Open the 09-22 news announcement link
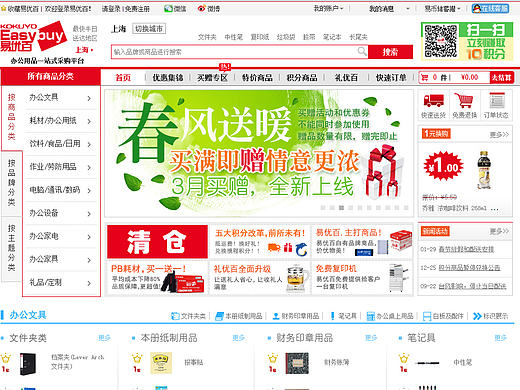520x390 pixels. (472, 286)
